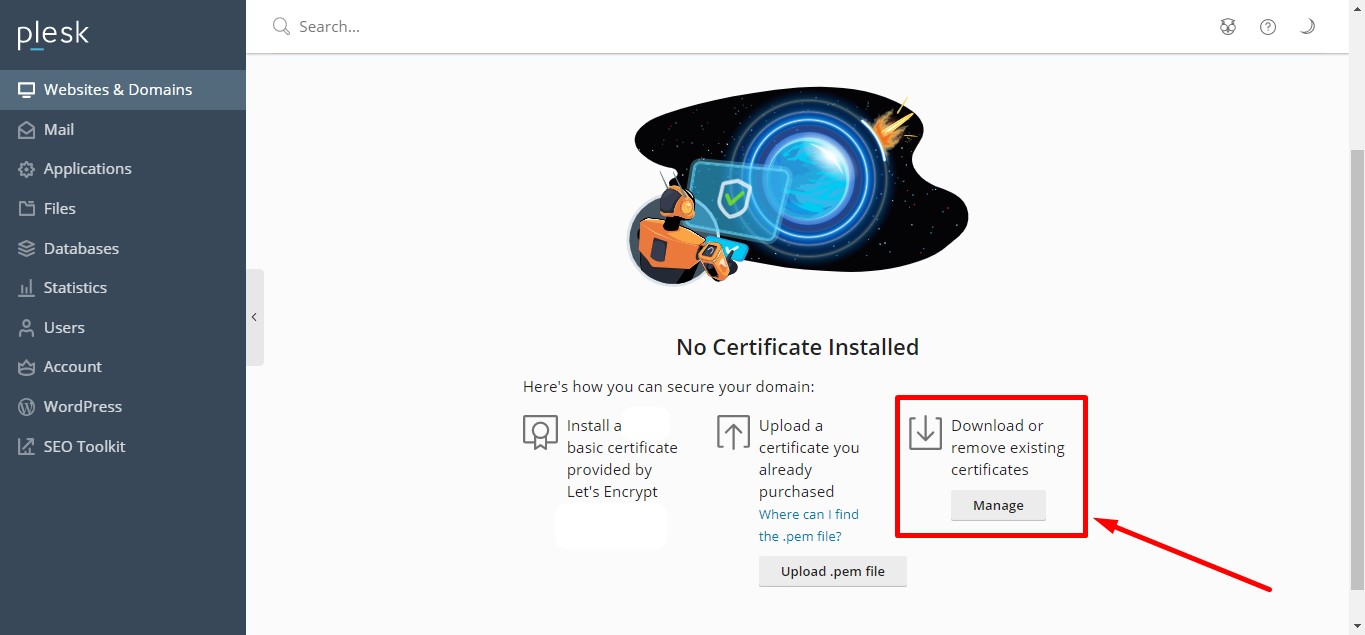Go to Files section
This screenshot has width=1365, height=635.
pyautogui.click(x=123, y=209)
